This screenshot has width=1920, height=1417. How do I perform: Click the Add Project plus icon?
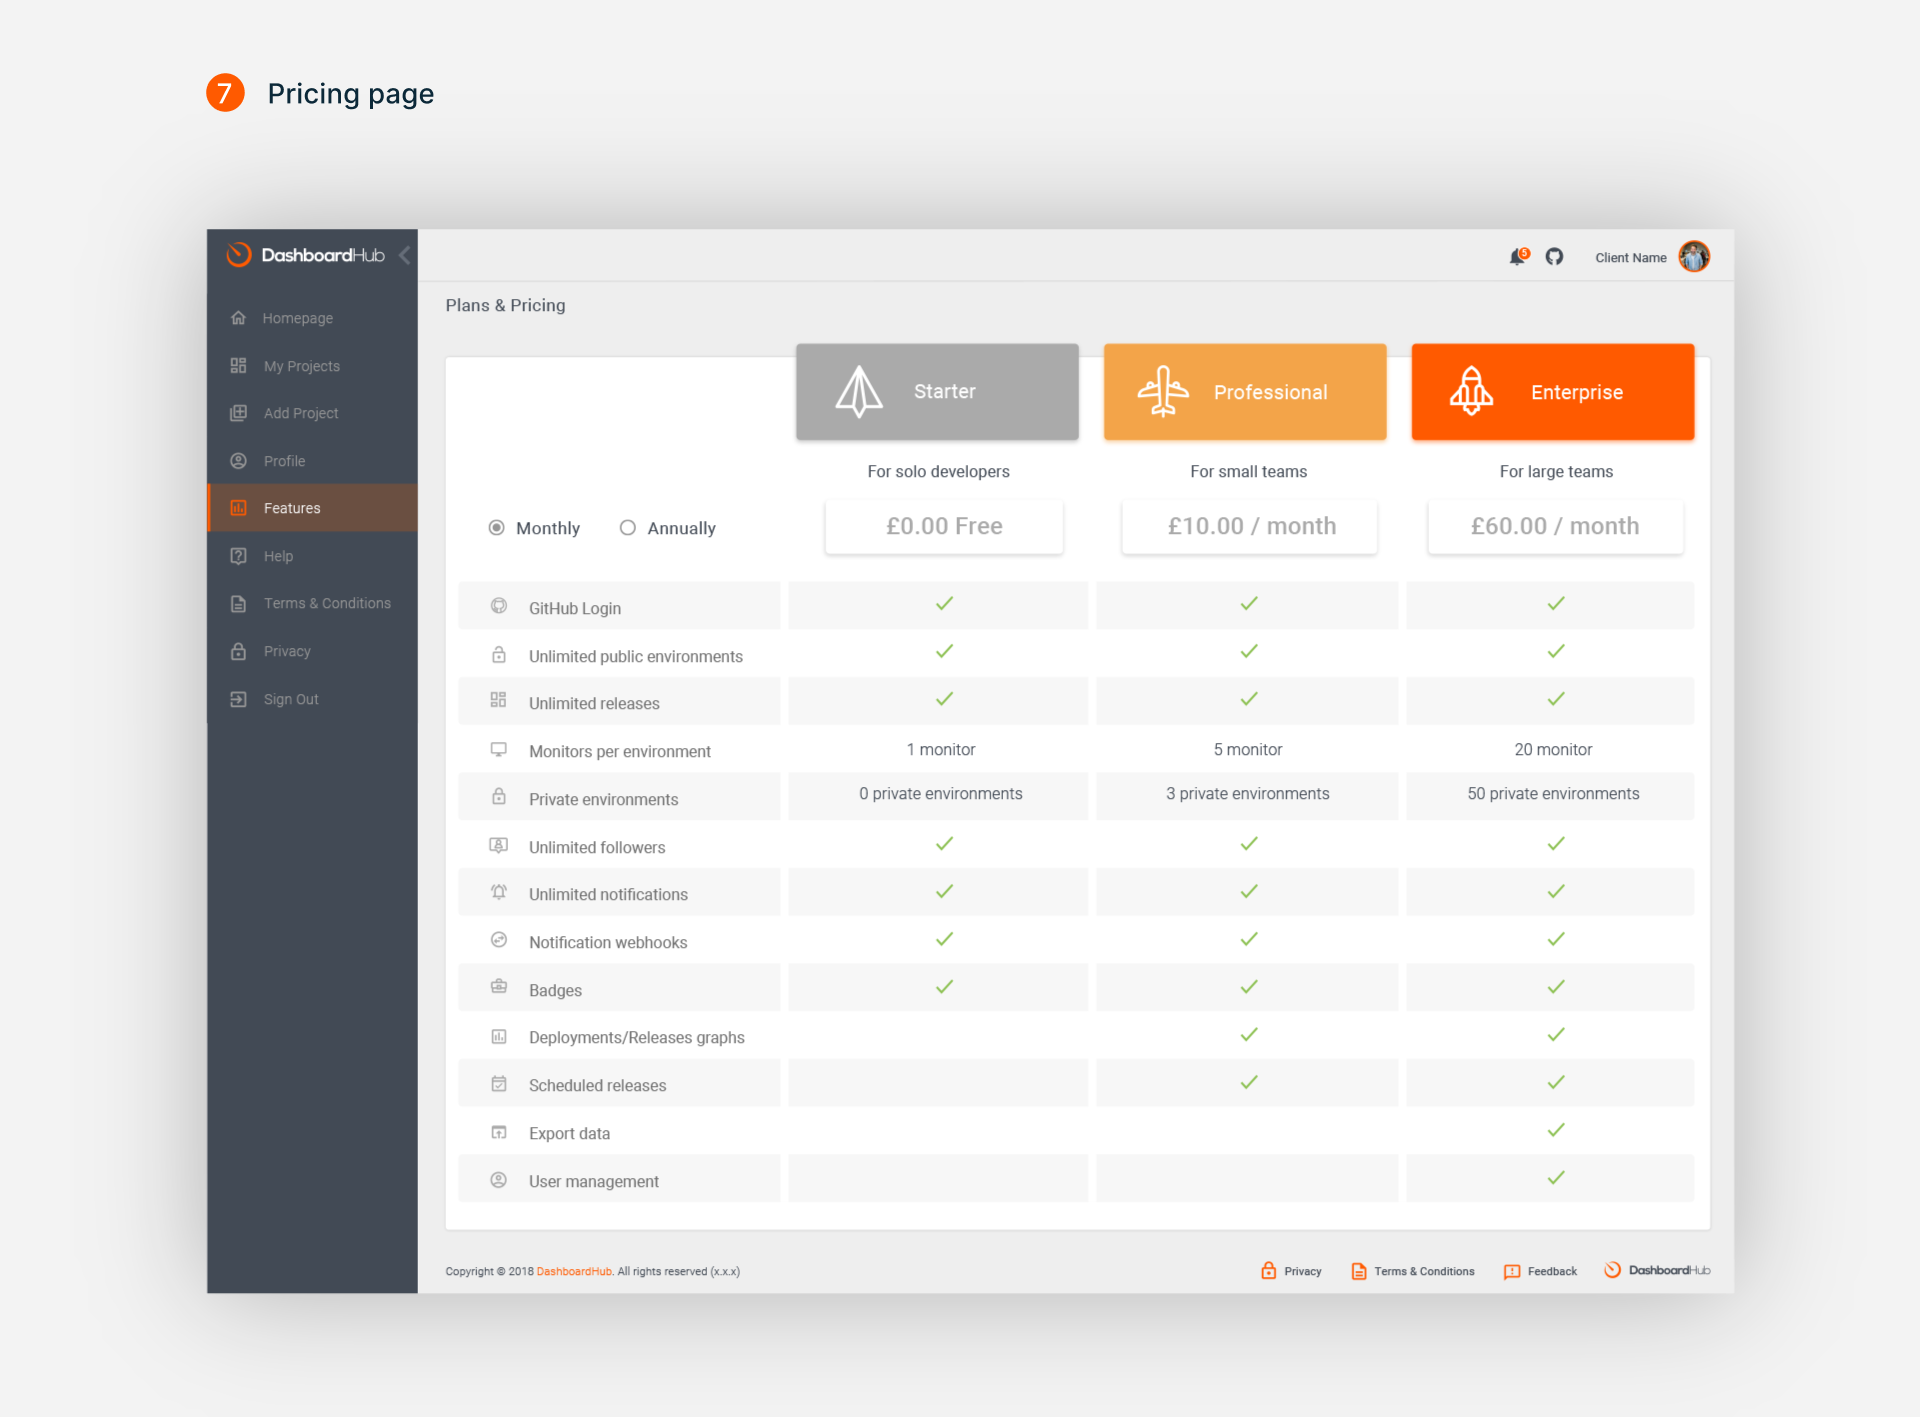(238, 413)
